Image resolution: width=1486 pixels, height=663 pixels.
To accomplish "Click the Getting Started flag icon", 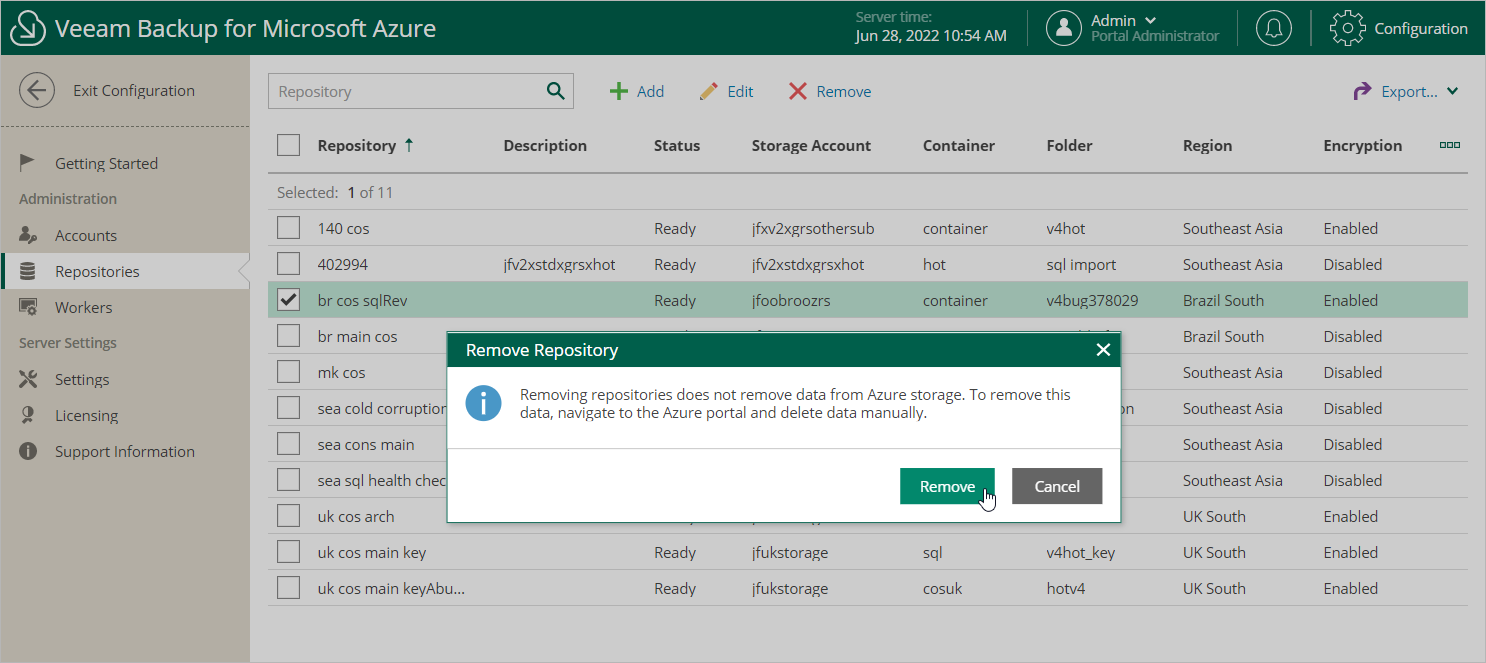I will pos(28,163).
